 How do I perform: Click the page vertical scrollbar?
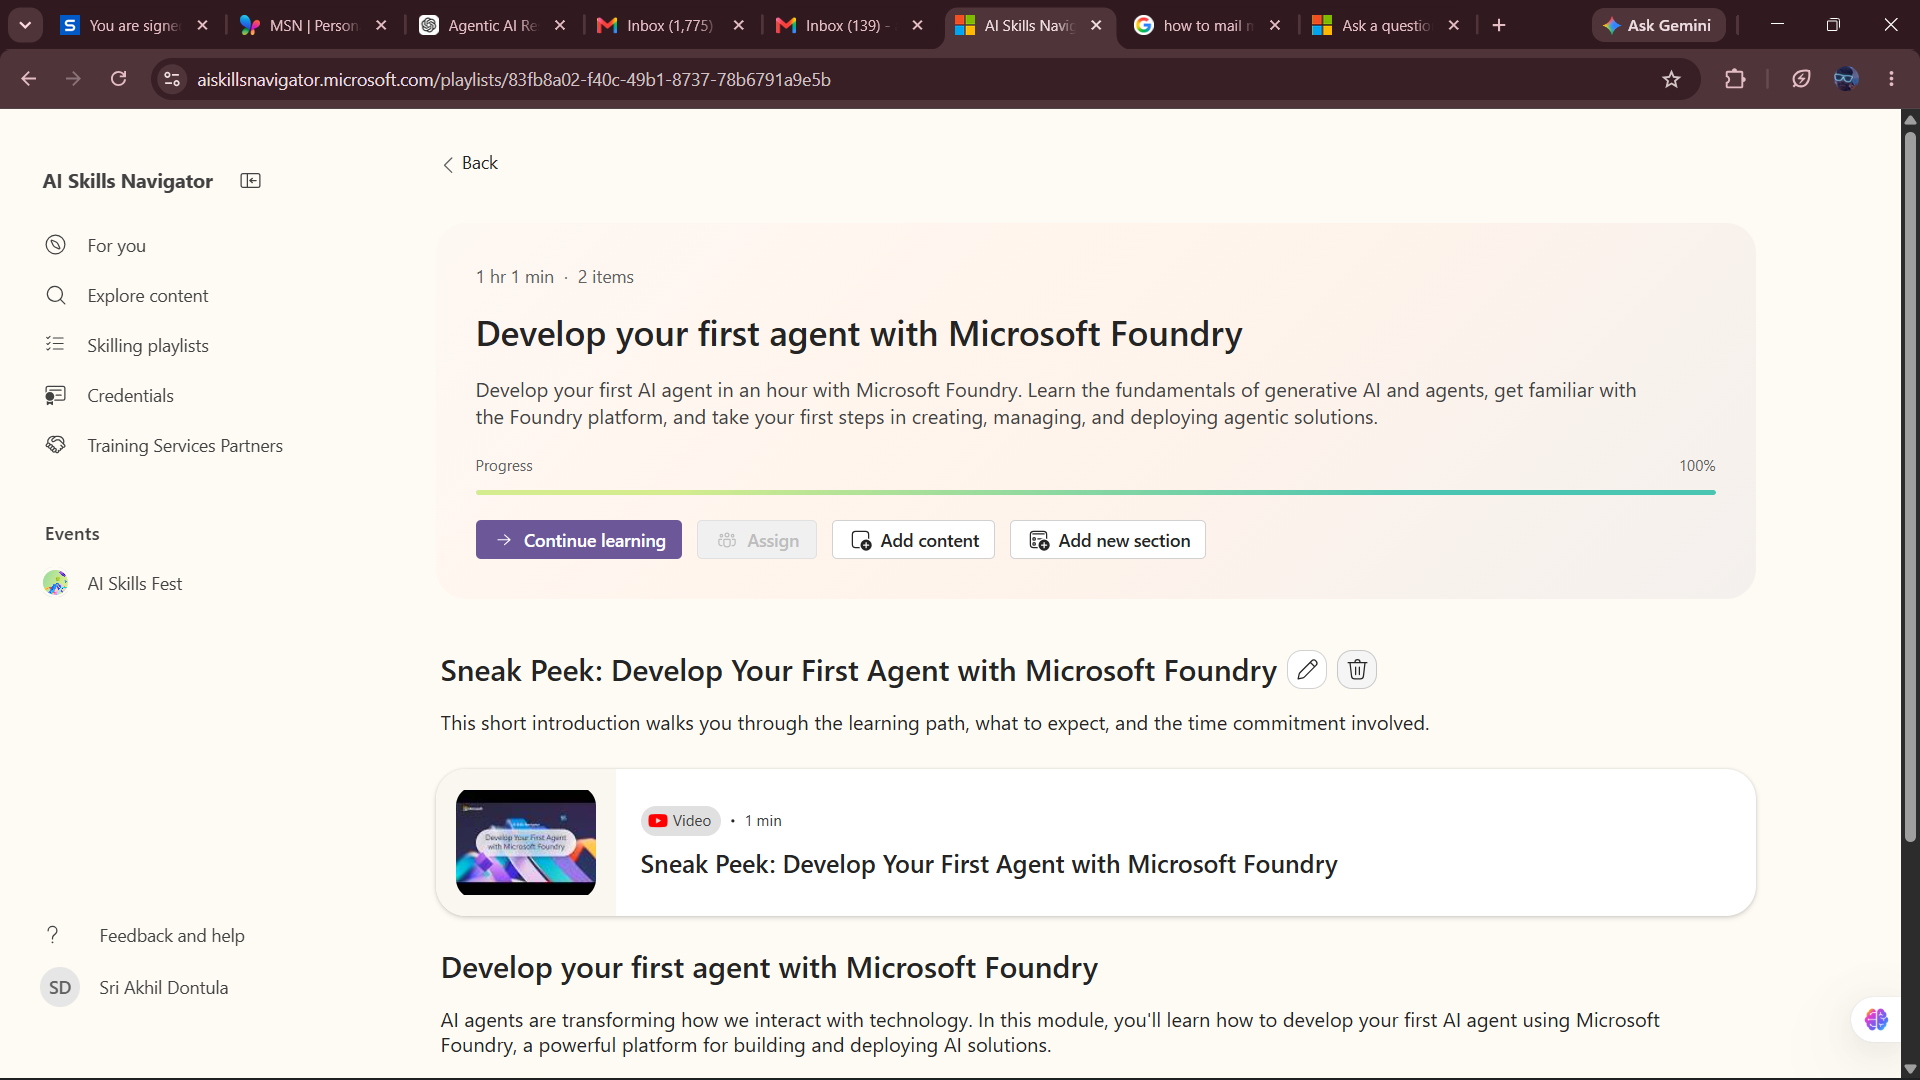coord(1910,485)
